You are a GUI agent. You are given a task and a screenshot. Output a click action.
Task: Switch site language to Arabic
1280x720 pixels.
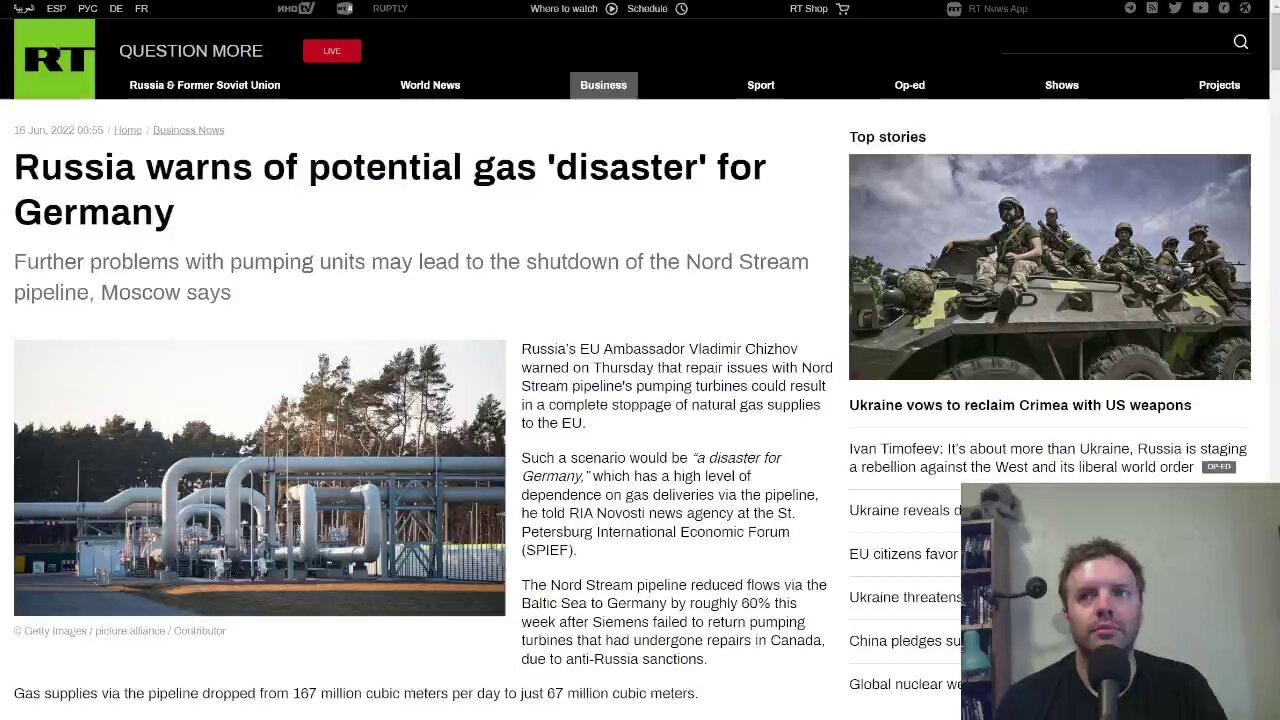24,8
